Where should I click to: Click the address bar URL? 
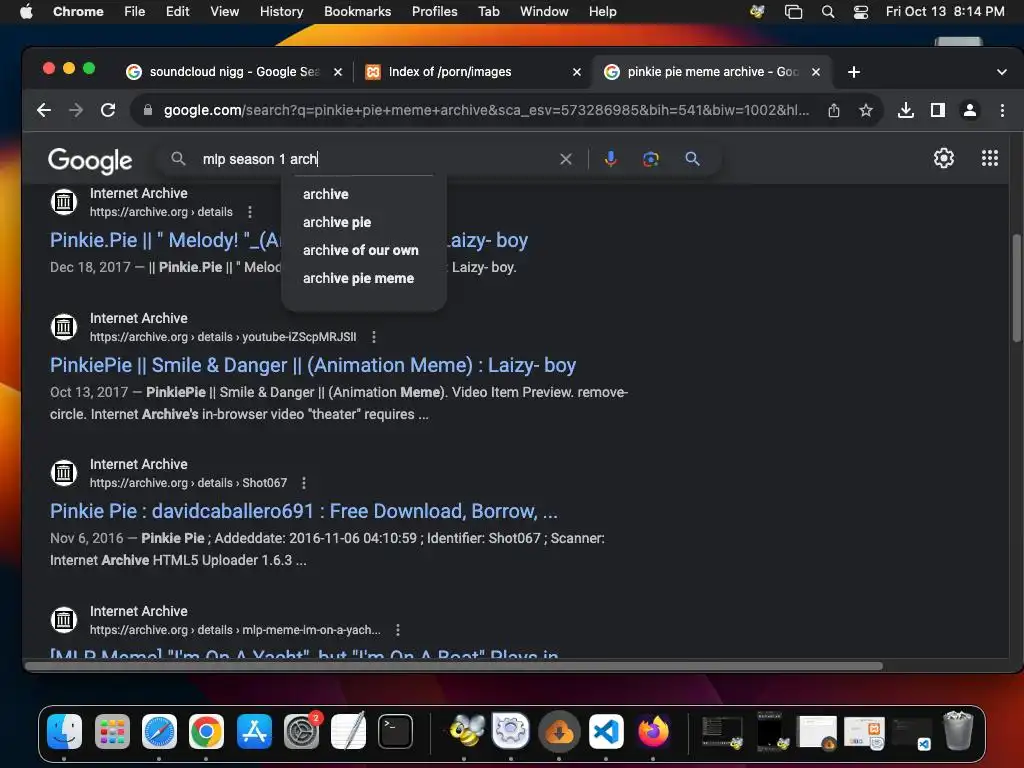pyautogui.click(x=486, y=110)
